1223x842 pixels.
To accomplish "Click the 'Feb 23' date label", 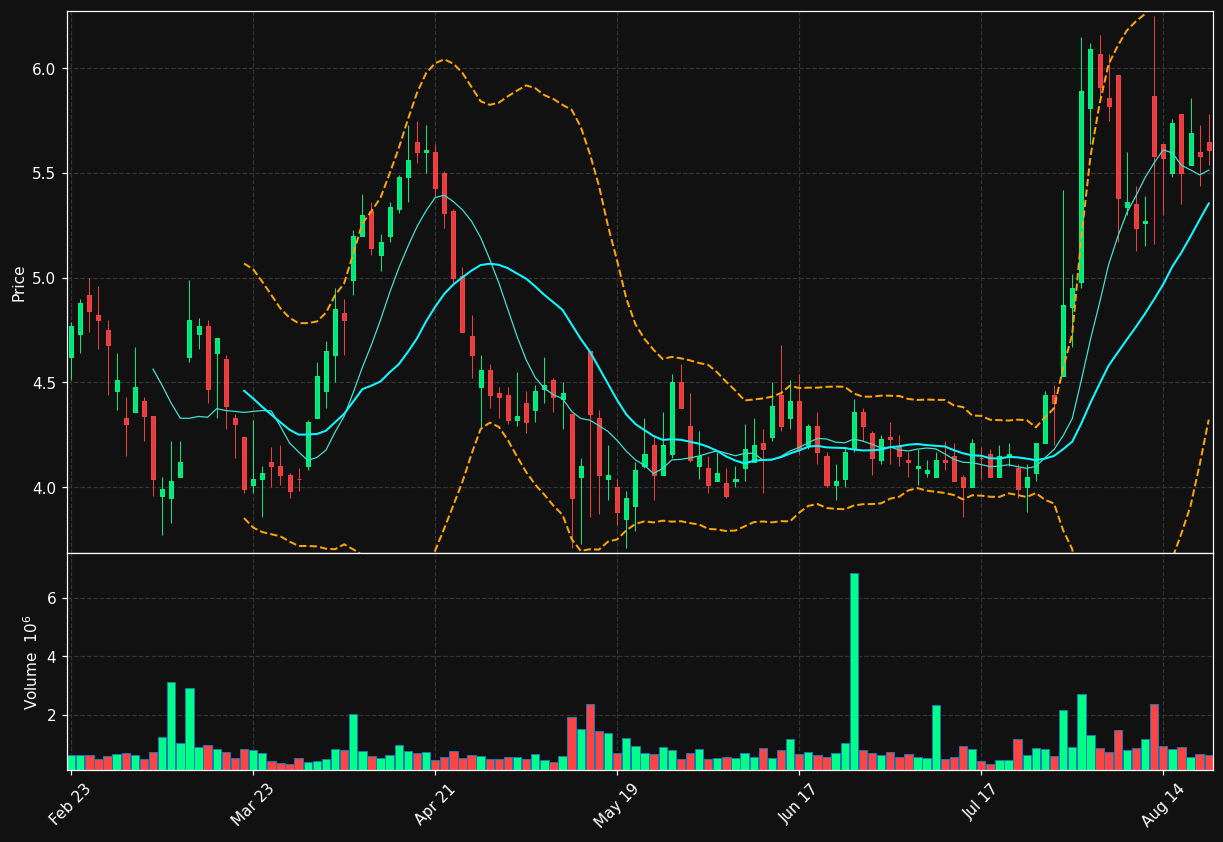I will [69, 803].
